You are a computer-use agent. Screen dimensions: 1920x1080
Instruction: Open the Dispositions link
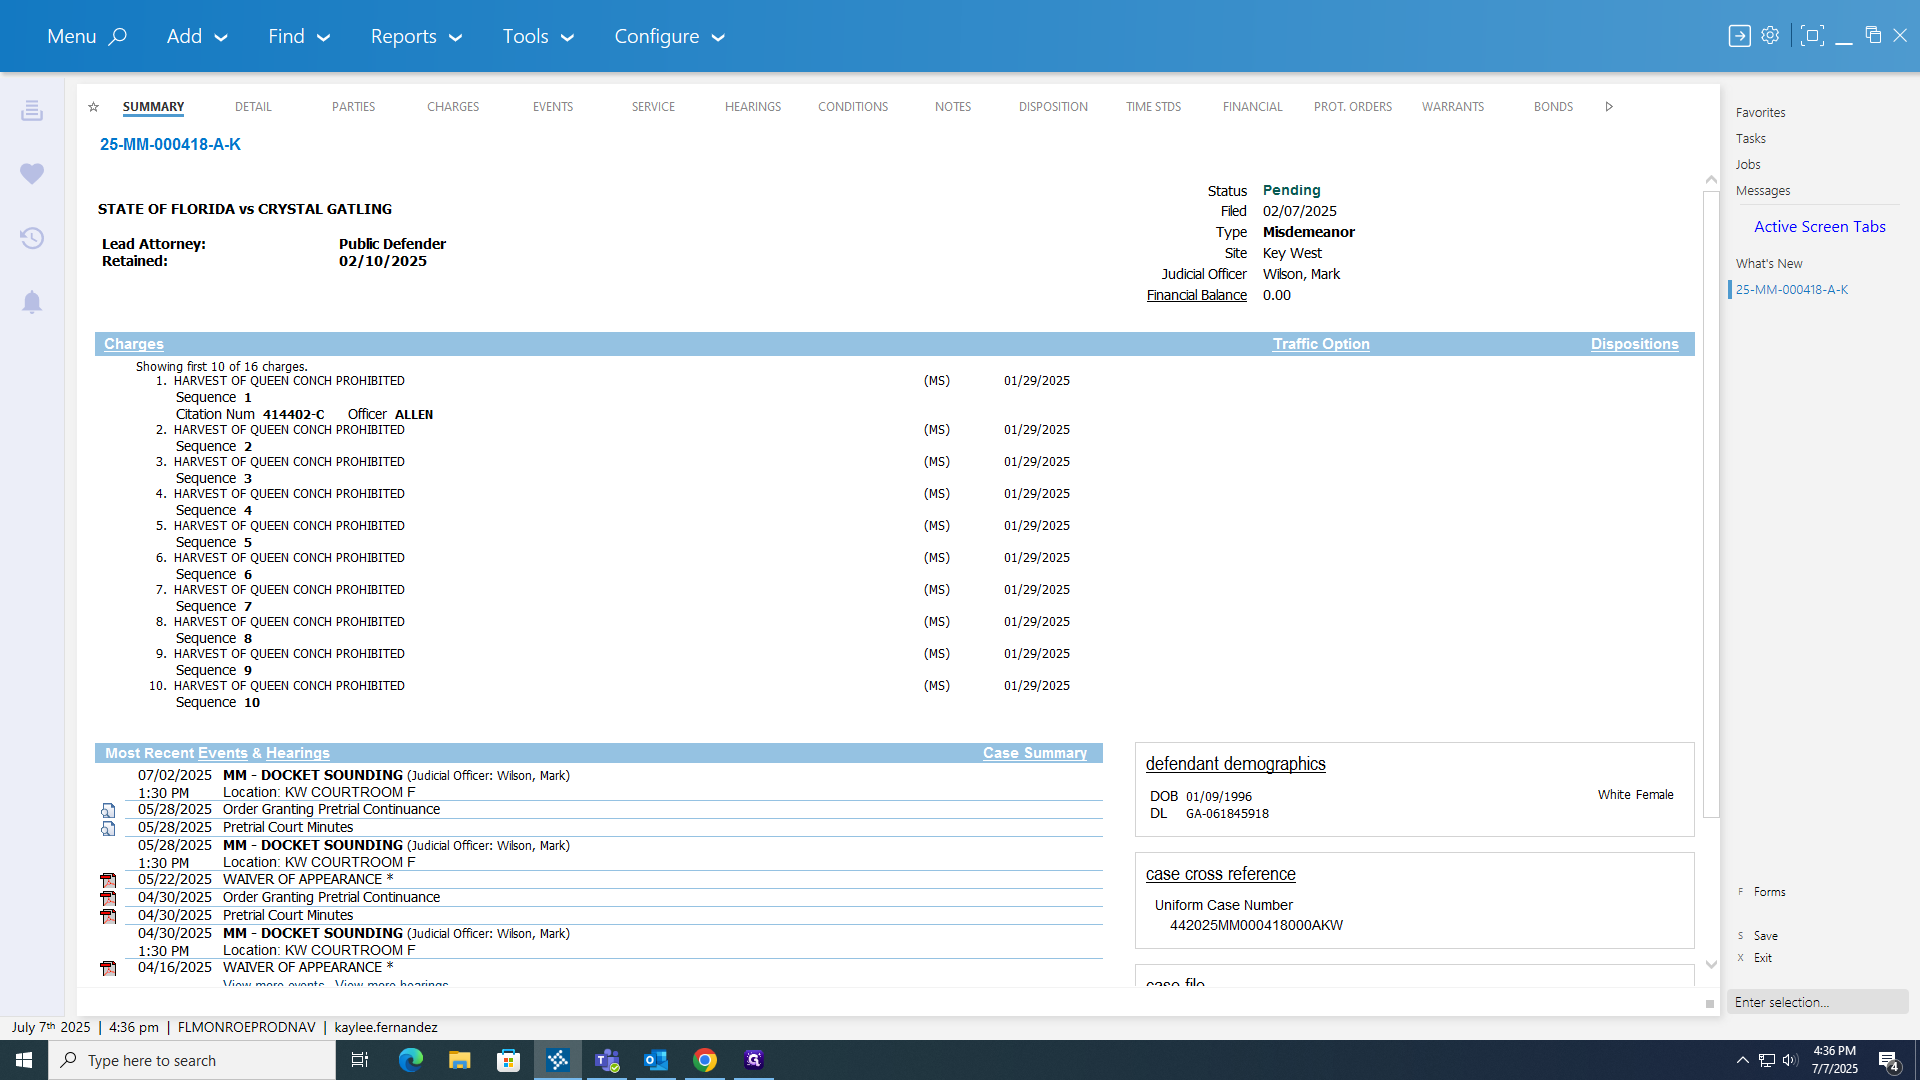point(1635,344)
